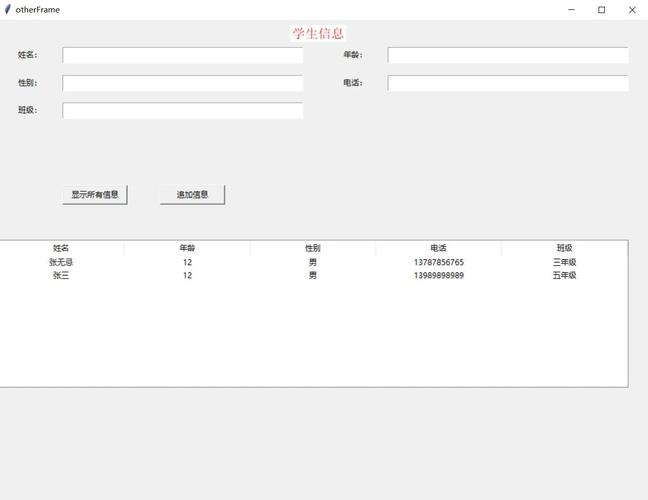Maximize the otherFrame window
This screenshot has height=500, width=648.
point(601,9)
